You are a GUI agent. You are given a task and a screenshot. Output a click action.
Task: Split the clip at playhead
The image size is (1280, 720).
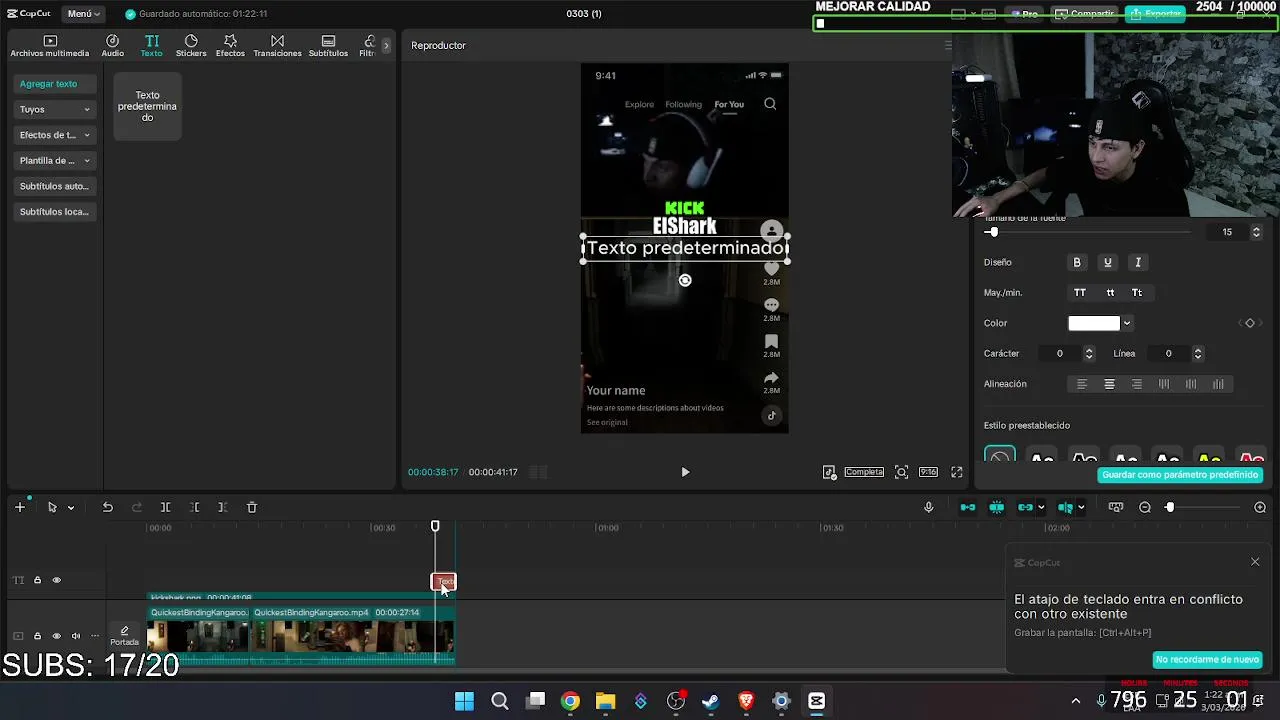(166, 507)
